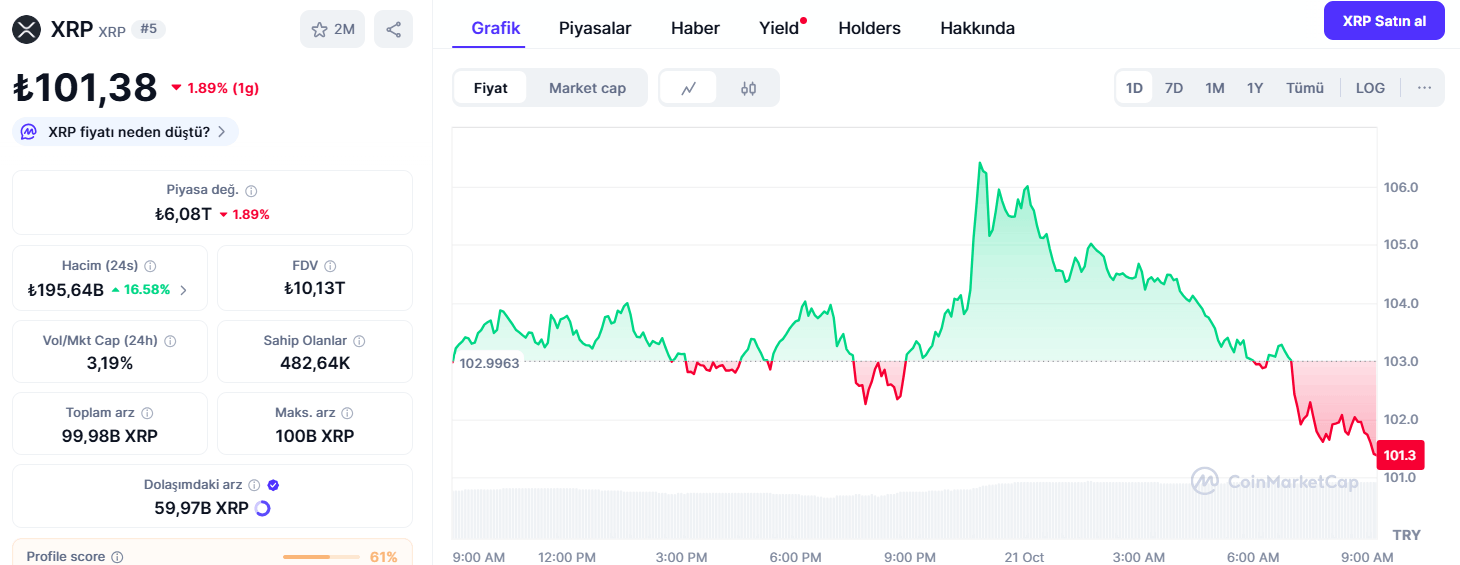Click info icon next to Maks. arz

tap(348, 413)
